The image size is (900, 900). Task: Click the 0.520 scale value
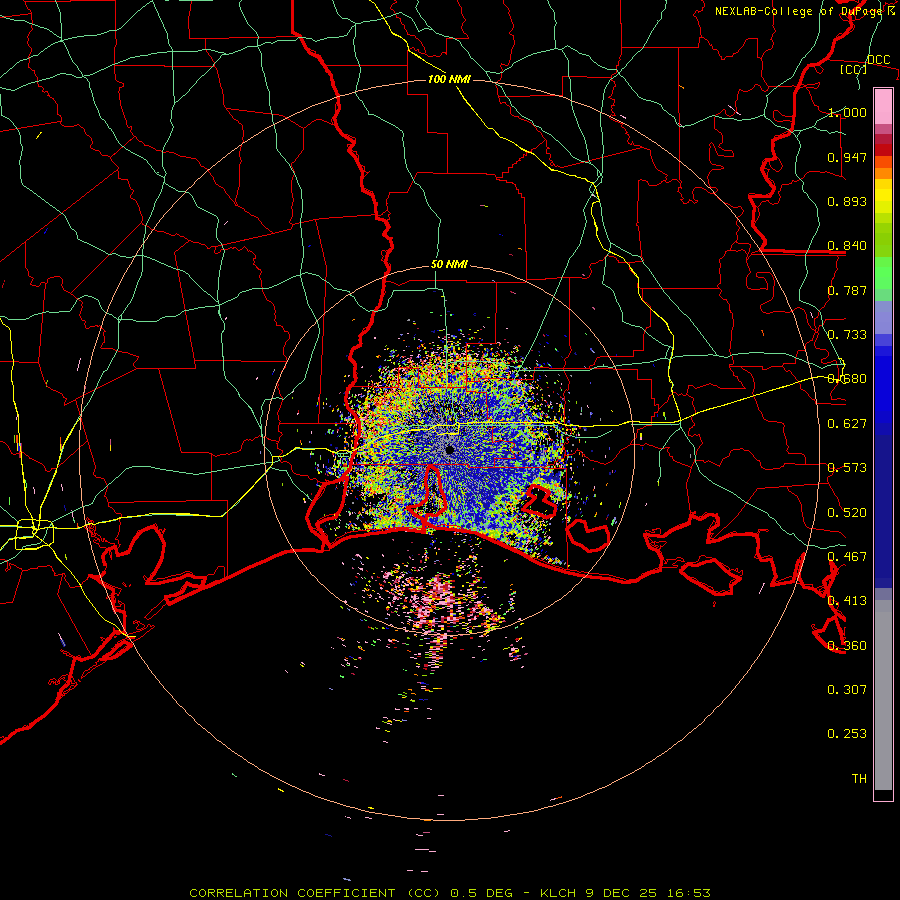click(847, 513)
